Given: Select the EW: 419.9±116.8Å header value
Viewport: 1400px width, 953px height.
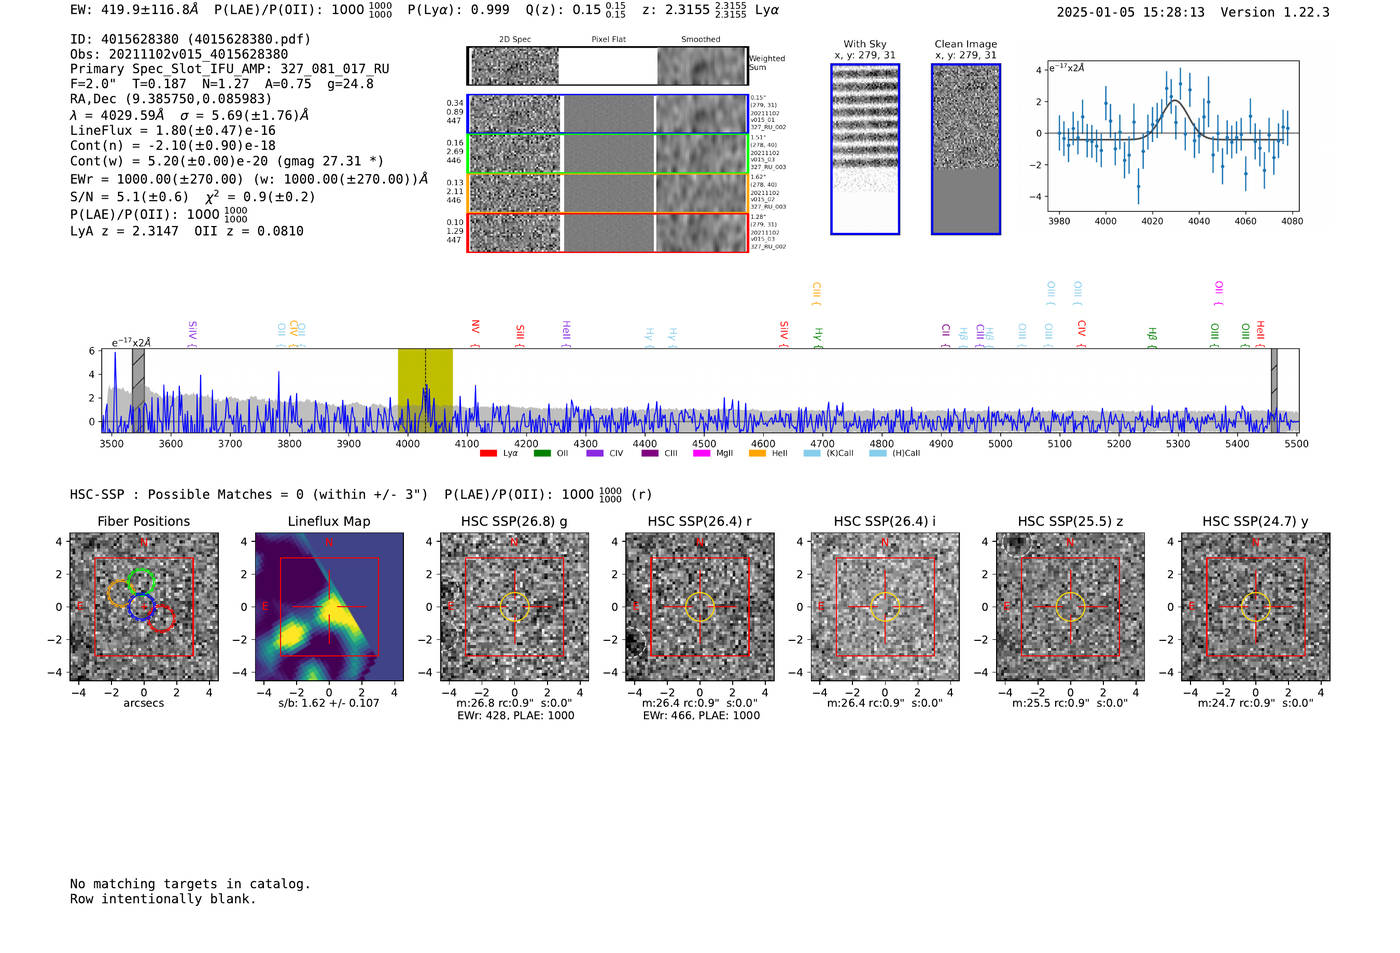Looking at the screenshot, I should click(x=134, y=10).
